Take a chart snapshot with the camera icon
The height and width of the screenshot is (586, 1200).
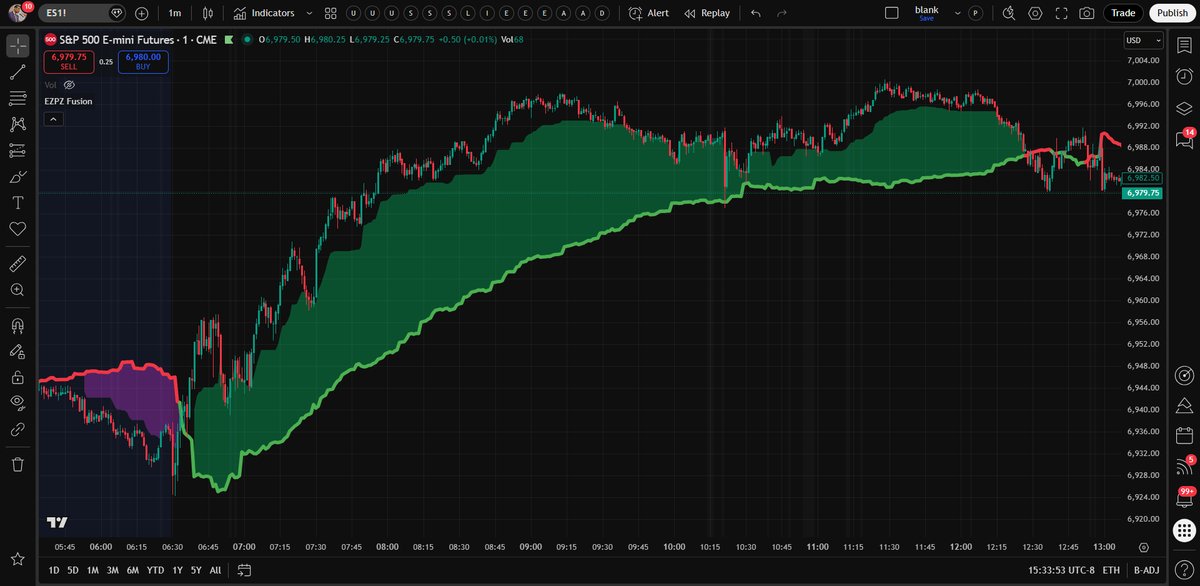[x=1089, y=13]
